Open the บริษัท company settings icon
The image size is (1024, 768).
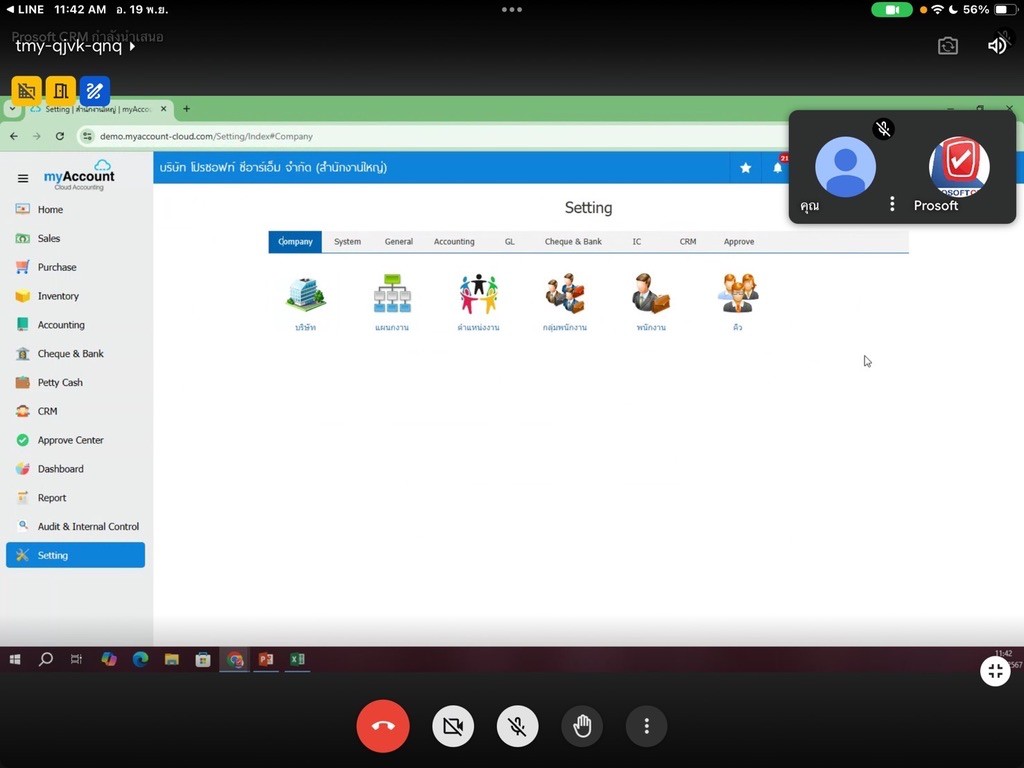pos(305,295)
